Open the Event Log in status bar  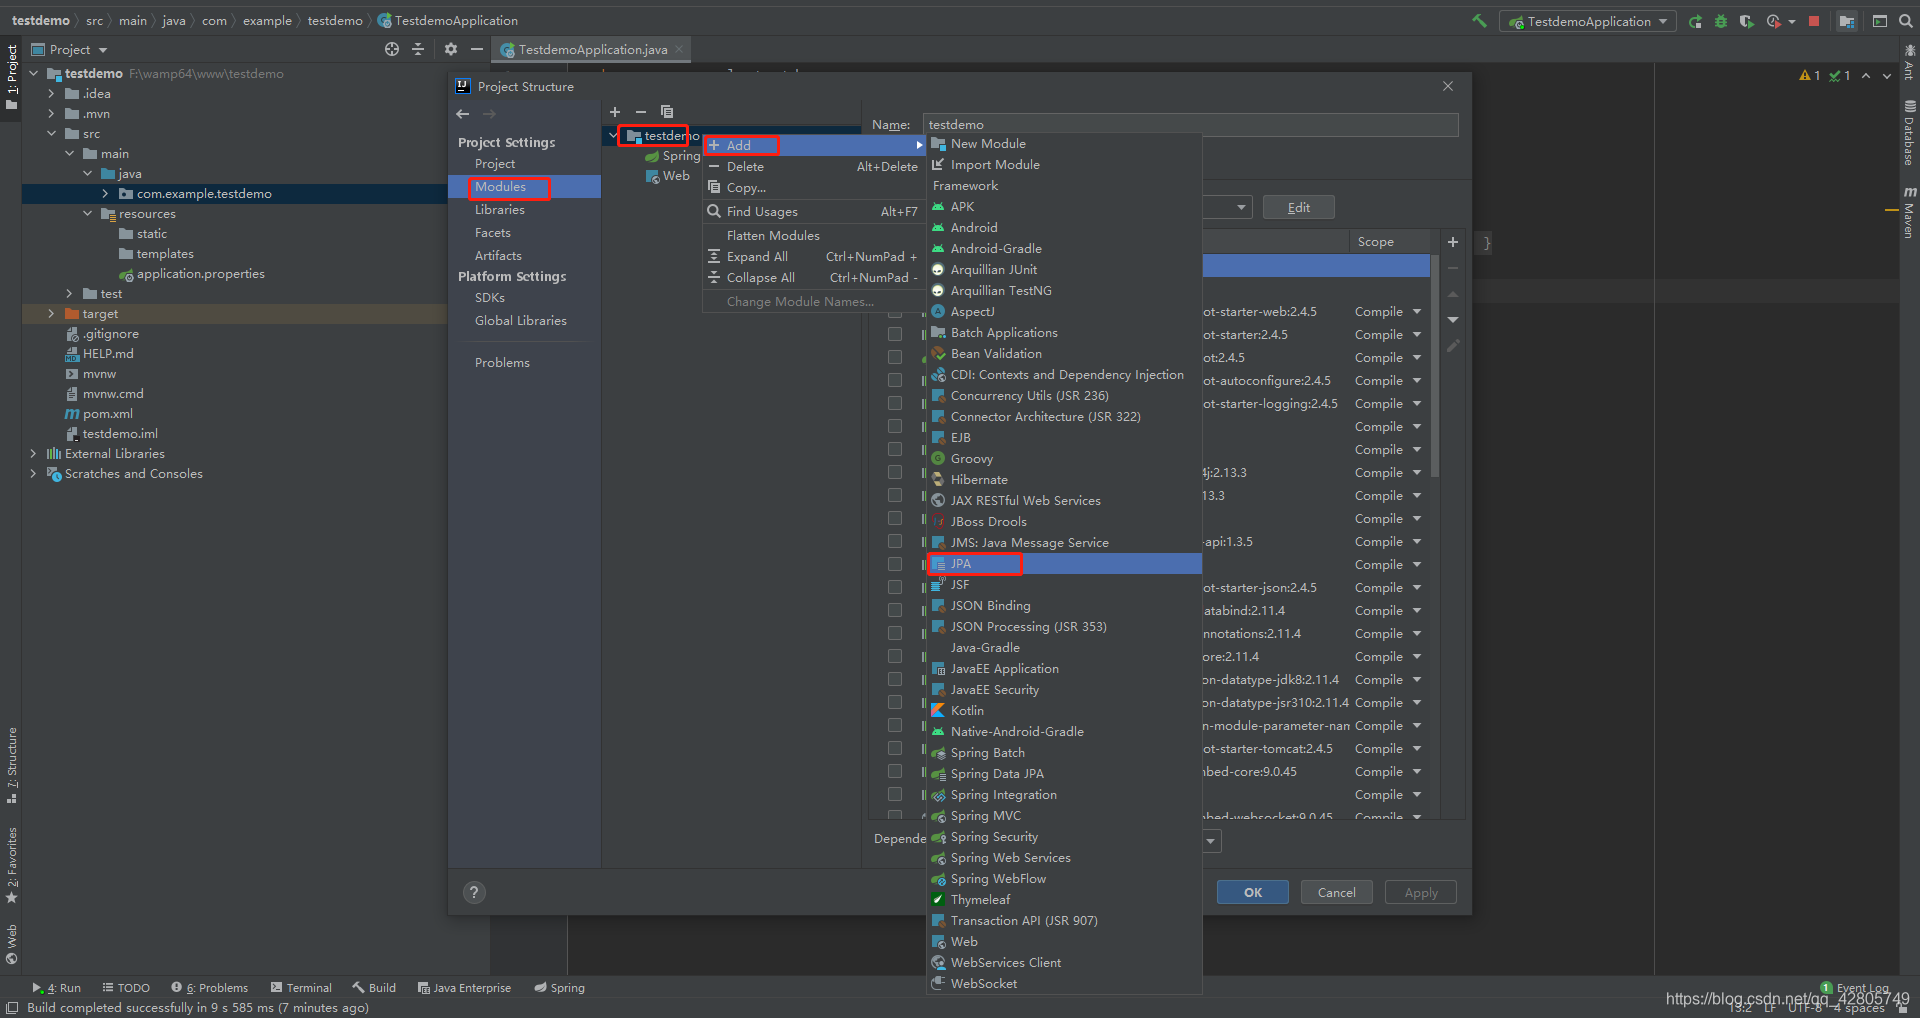1855,988
